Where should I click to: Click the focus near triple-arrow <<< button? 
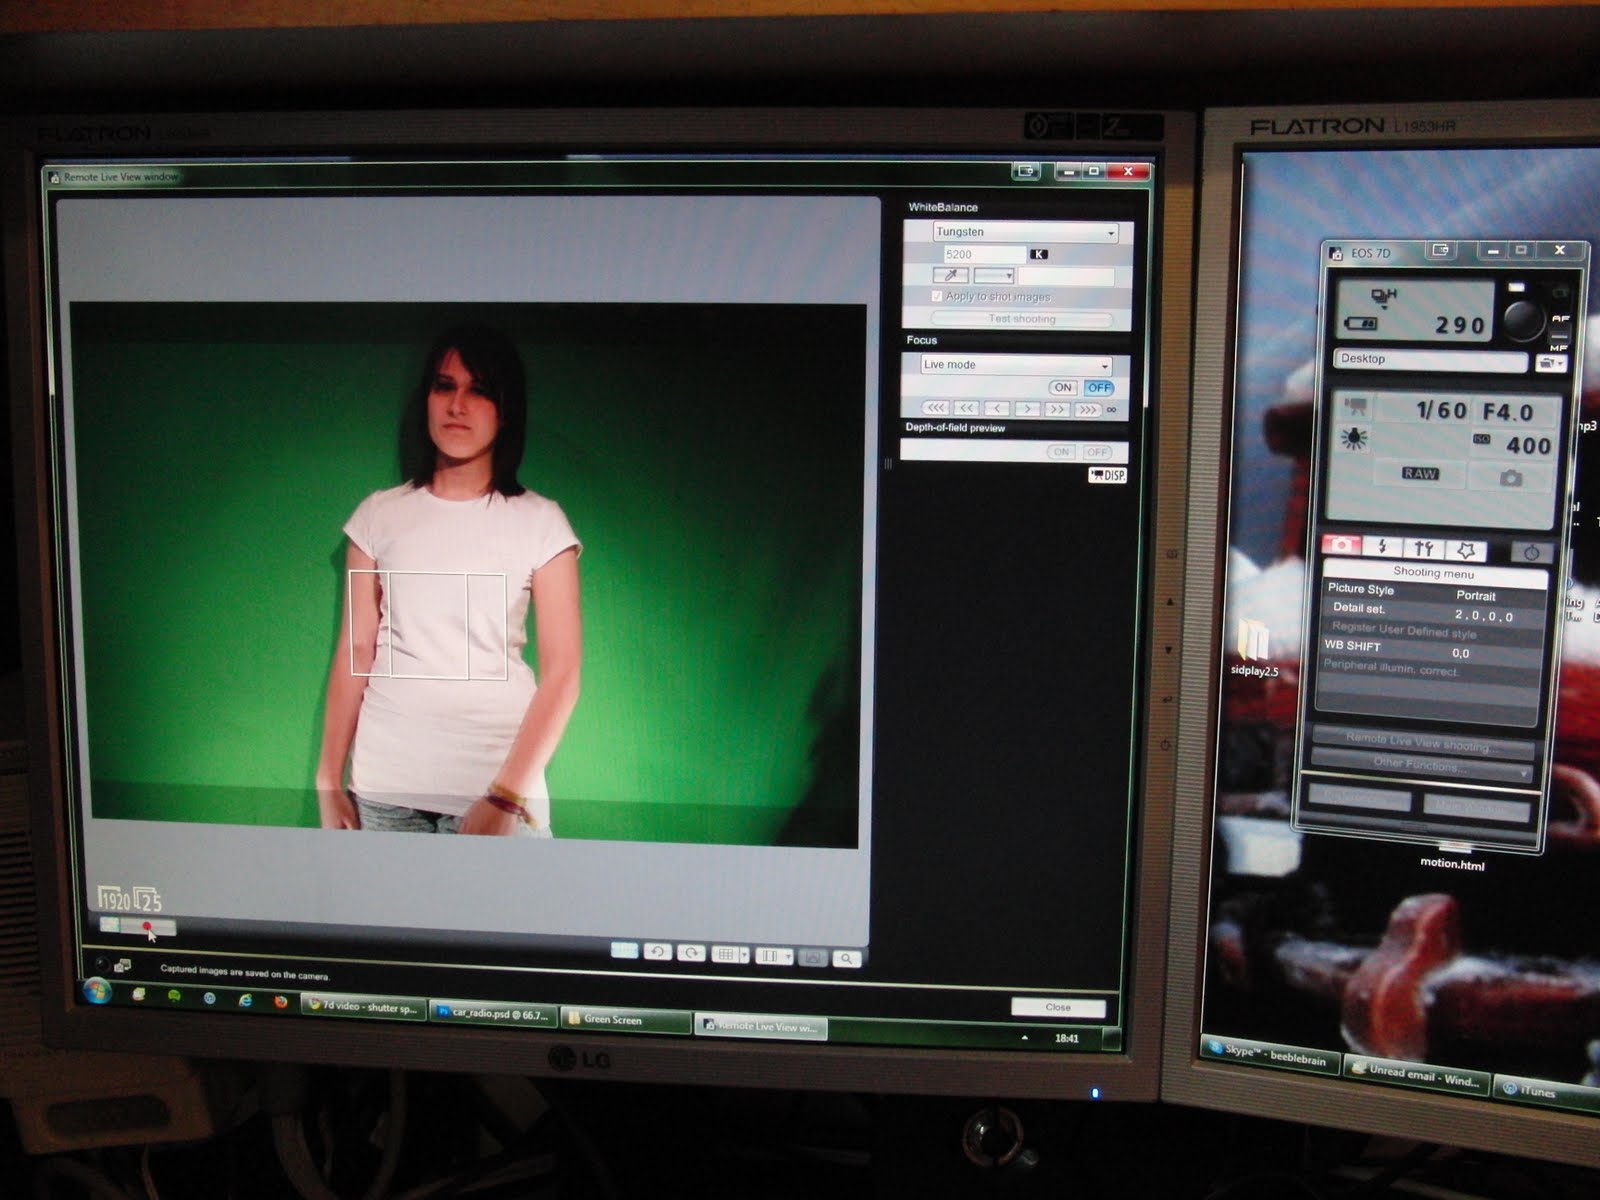pyautogui.click(x=935, y=407)
